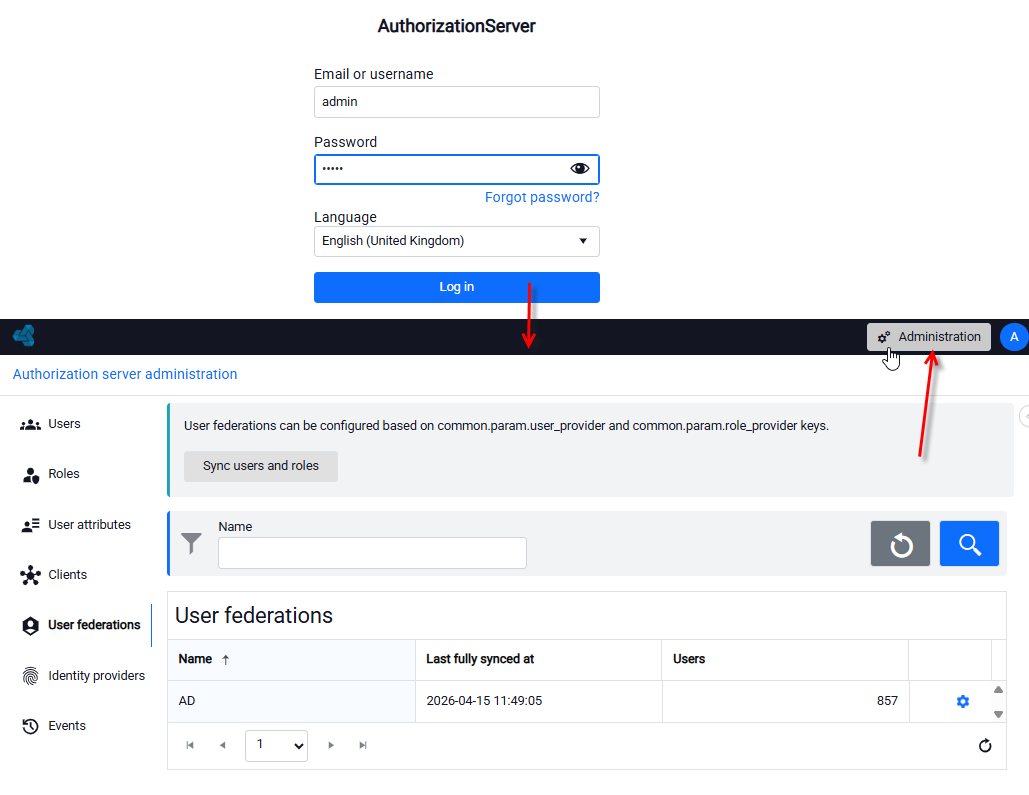Select User federations in sidebar
The image size is (1029, 795).
click(81, 625)
